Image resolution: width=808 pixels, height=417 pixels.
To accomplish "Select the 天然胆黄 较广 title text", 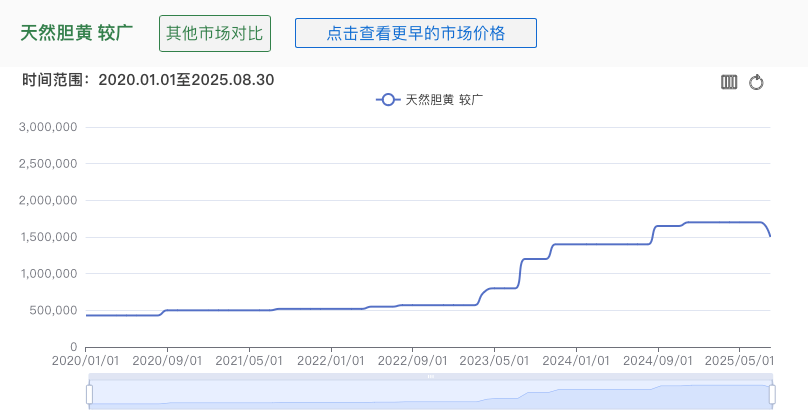I will pyautogui.click(x=77, y=33).
